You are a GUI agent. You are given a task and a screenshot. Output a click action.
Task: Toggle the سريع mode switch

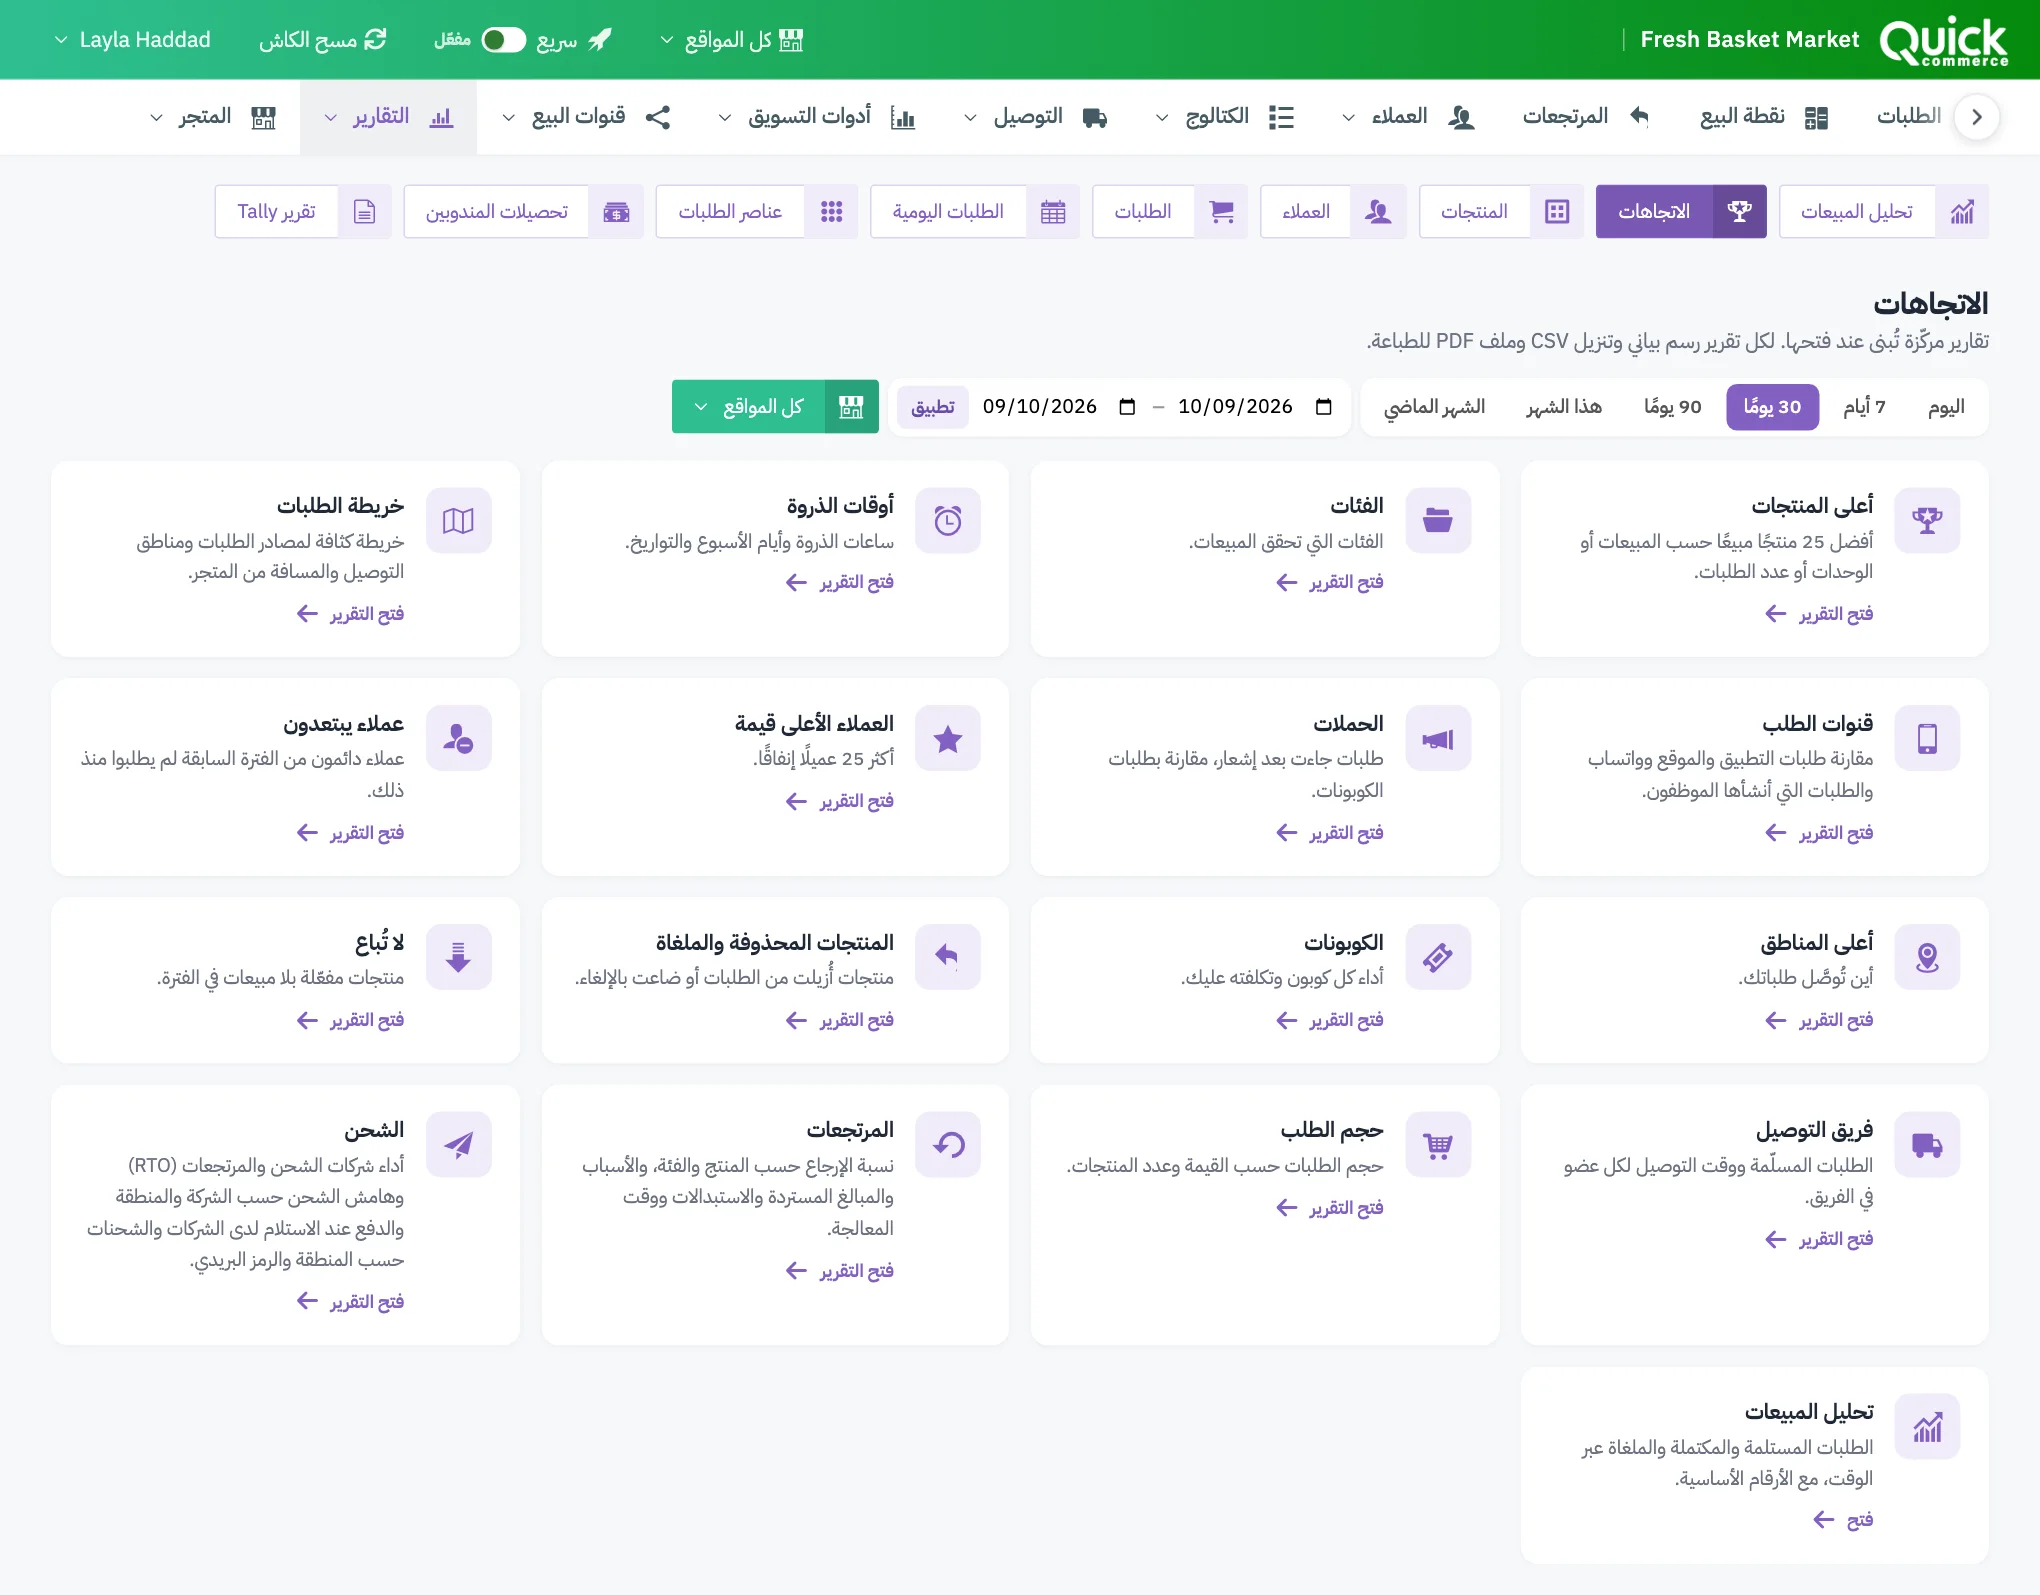point(503,40)
